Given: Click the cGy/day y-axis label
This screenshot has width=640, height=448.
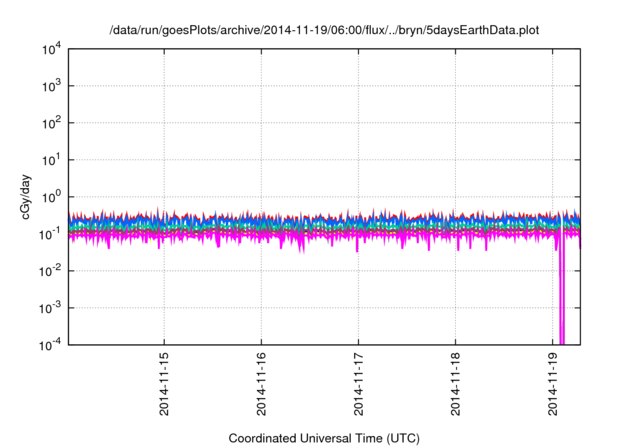Looking at the screenshot, I should point(25,197).
